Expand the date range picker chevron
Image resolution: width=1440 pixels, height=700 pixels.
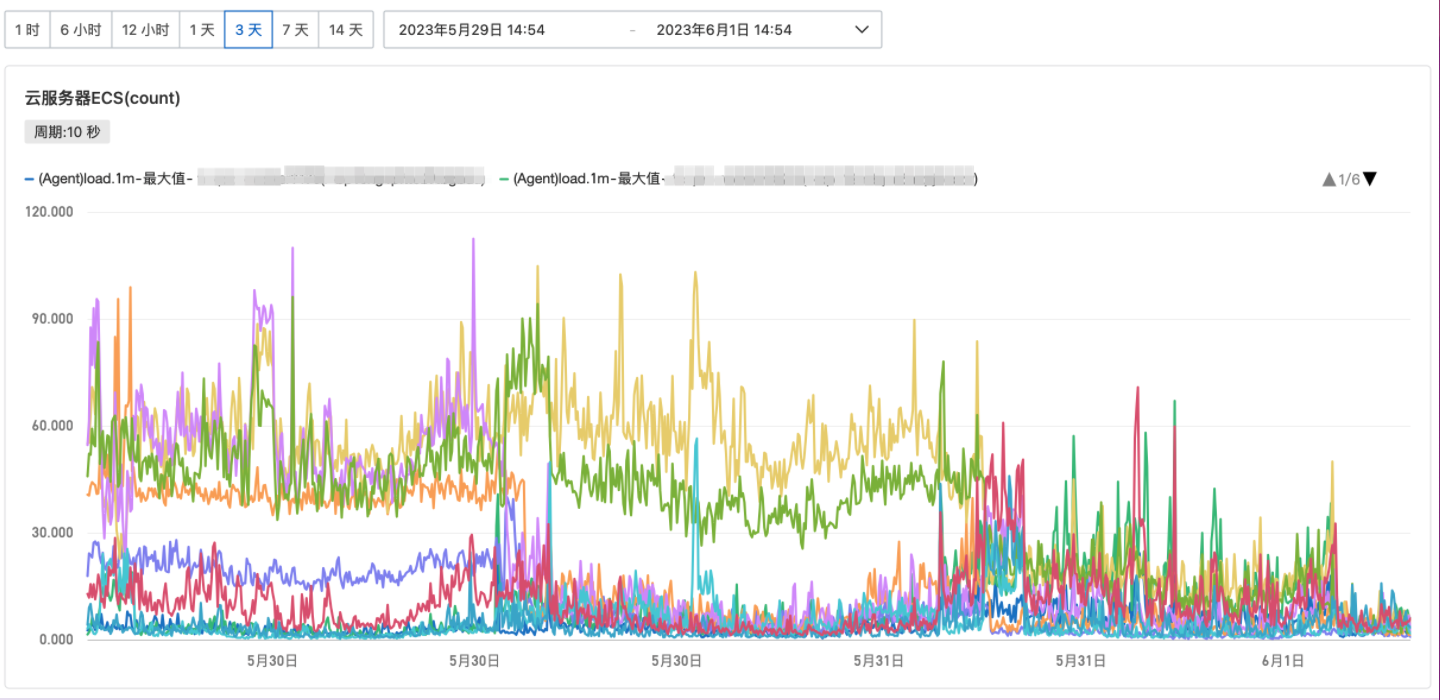pyautogui.click(x=861, y=30)
